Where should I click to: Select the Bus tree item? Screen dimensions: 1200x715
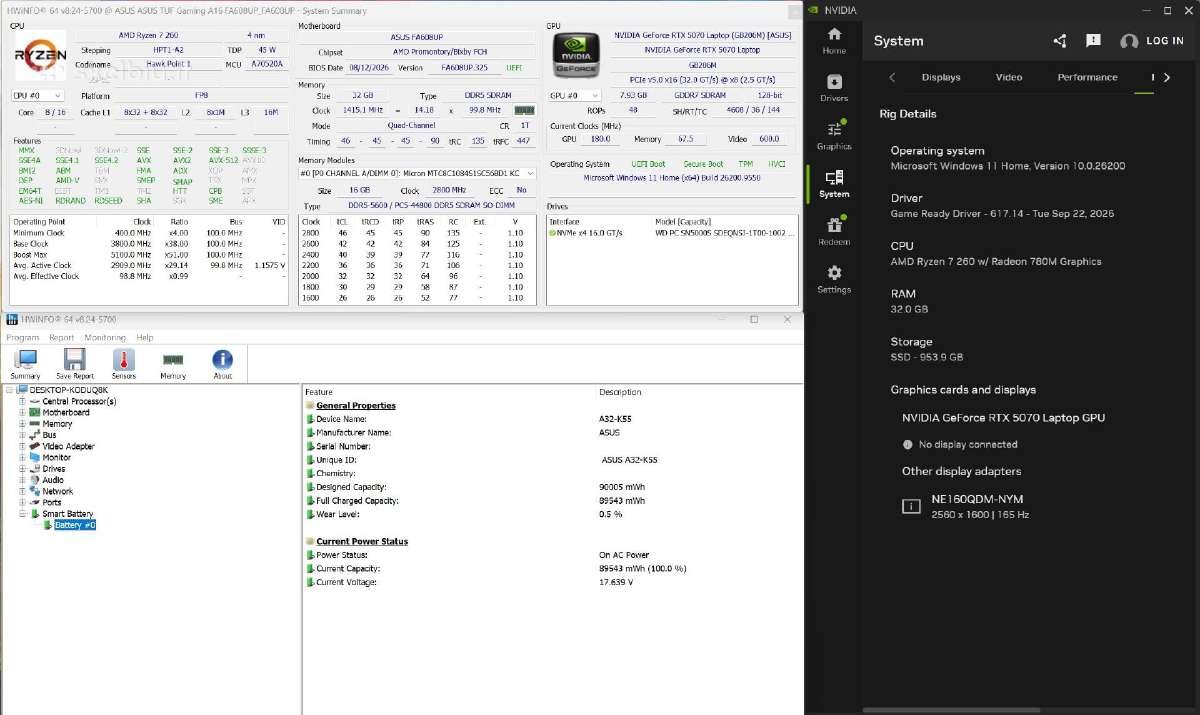[x=49, y=435]
